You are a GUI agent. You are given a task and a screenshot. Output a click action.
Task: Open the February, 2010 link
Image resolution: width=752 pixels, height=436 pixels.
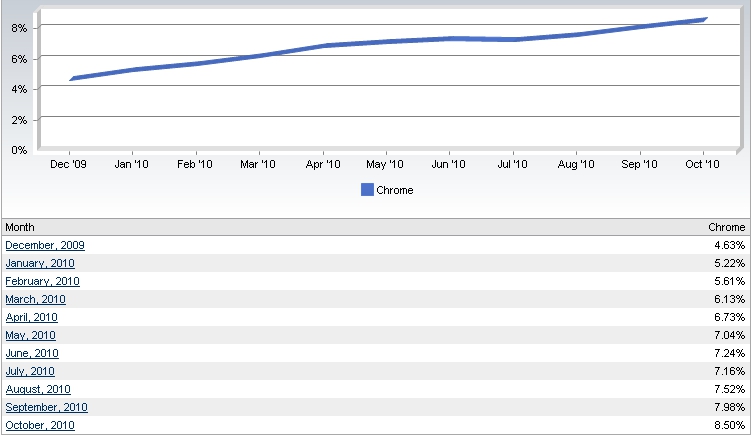pos(43,281)
